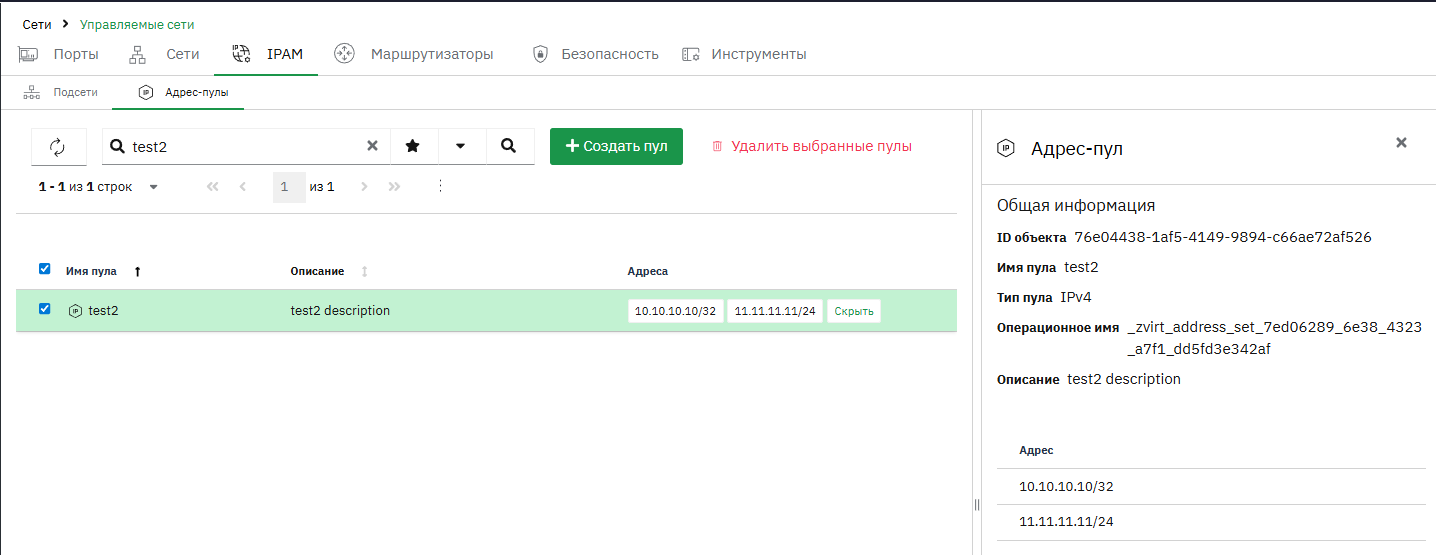Click the star favorites search icon

pyautogui.click(x=412, y=146)
